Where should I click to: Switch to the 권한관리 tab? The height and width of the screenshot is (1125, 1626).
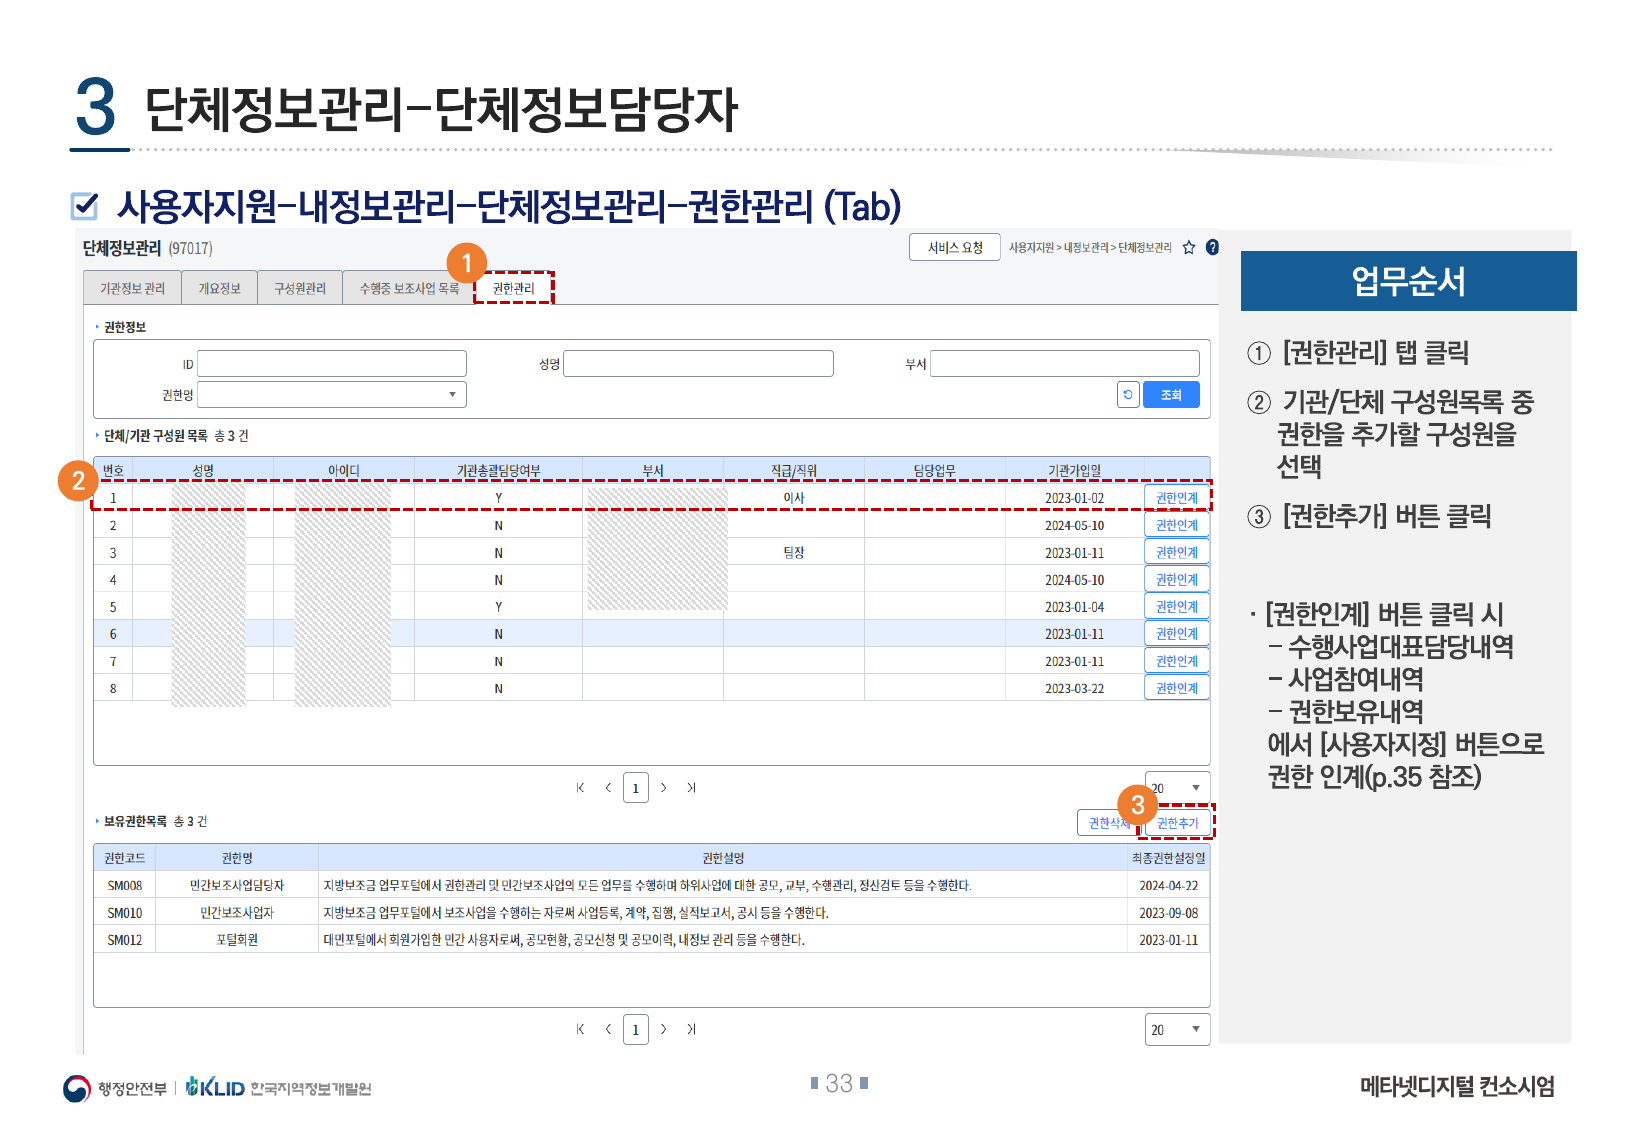click(x=513, y=288)
